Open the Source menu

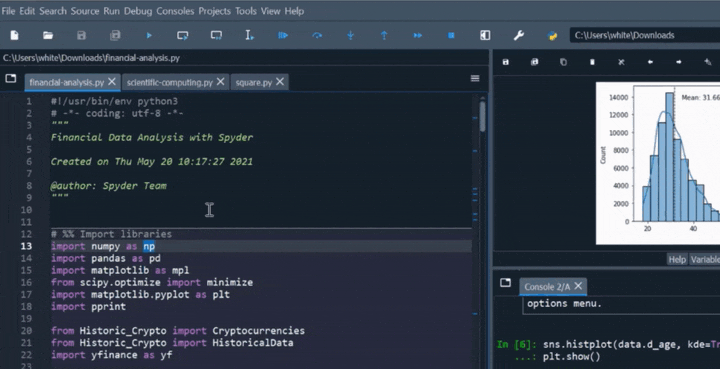pyautogui.click(x=85, y=11)
